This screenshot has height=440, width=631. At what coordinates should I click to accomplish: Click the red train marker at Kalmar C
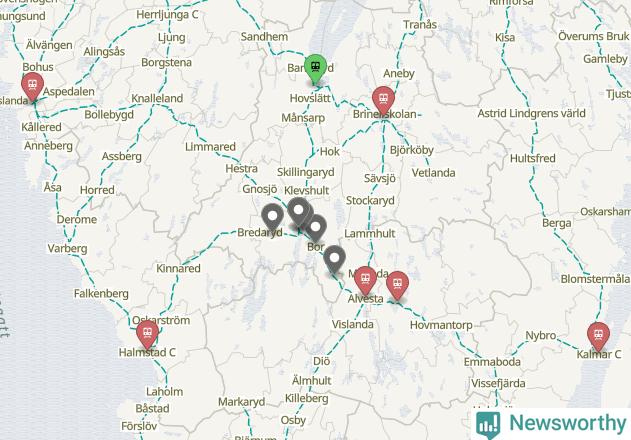pyautogui.click(x=598, y=337)
